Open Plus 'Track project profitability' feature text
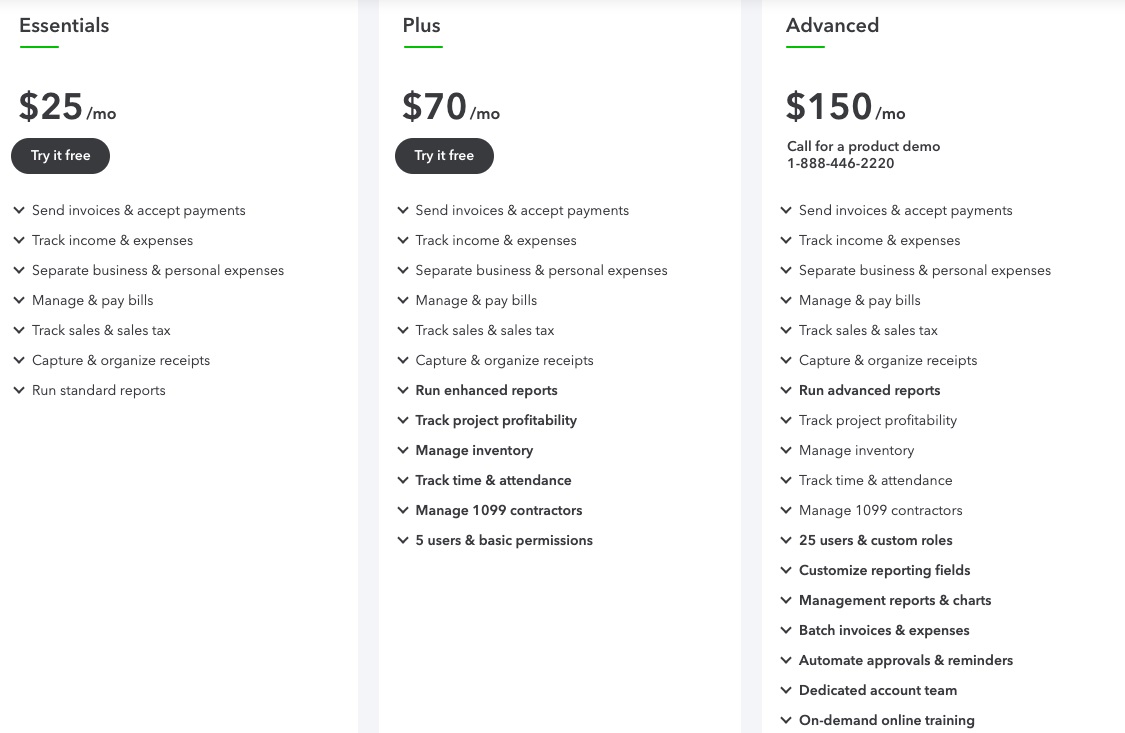 click(x=496, y=421)
